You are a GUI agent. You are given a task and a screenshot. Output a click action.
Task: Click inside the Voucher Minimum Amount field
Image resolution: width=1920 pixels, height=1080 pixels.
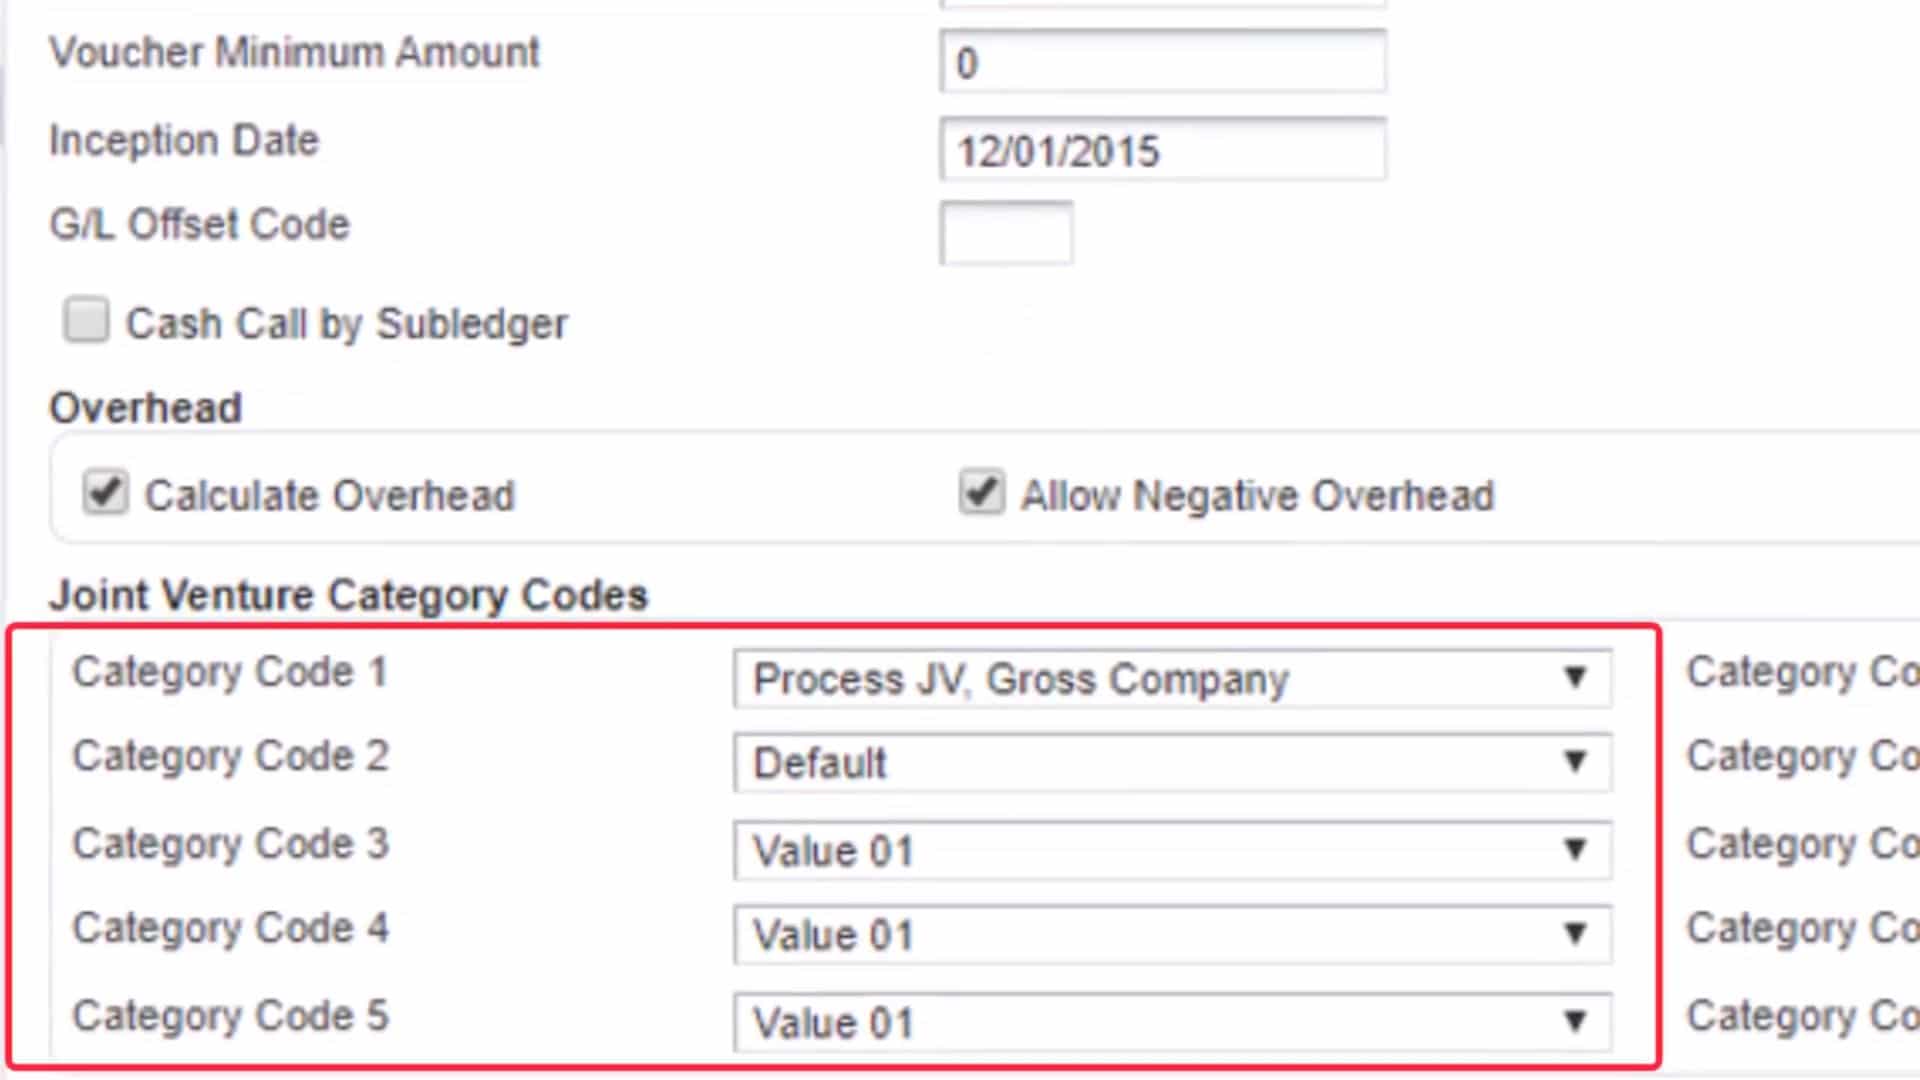(1160, 62)
